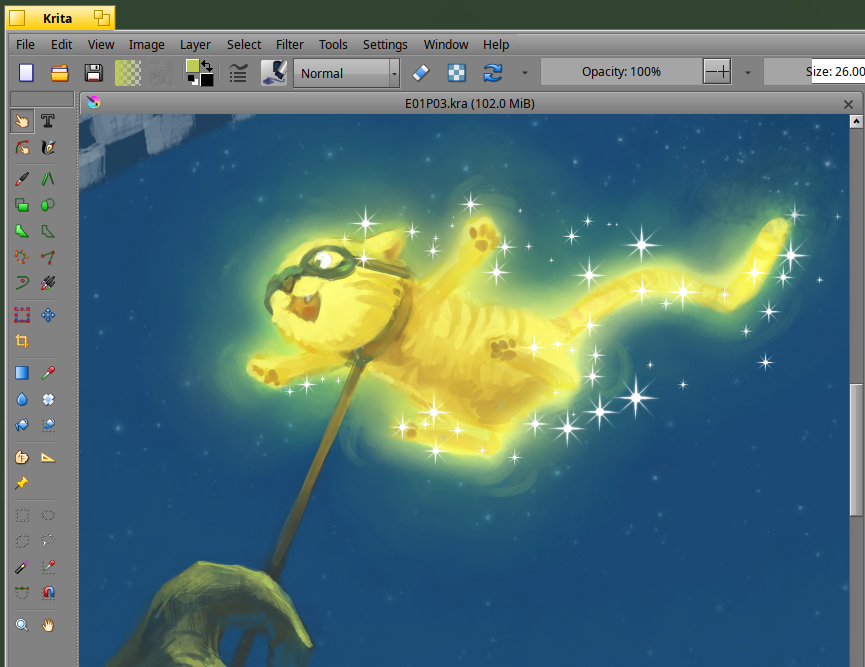
Task: Activate the Select Shapes tool
Action: point(22,121)
